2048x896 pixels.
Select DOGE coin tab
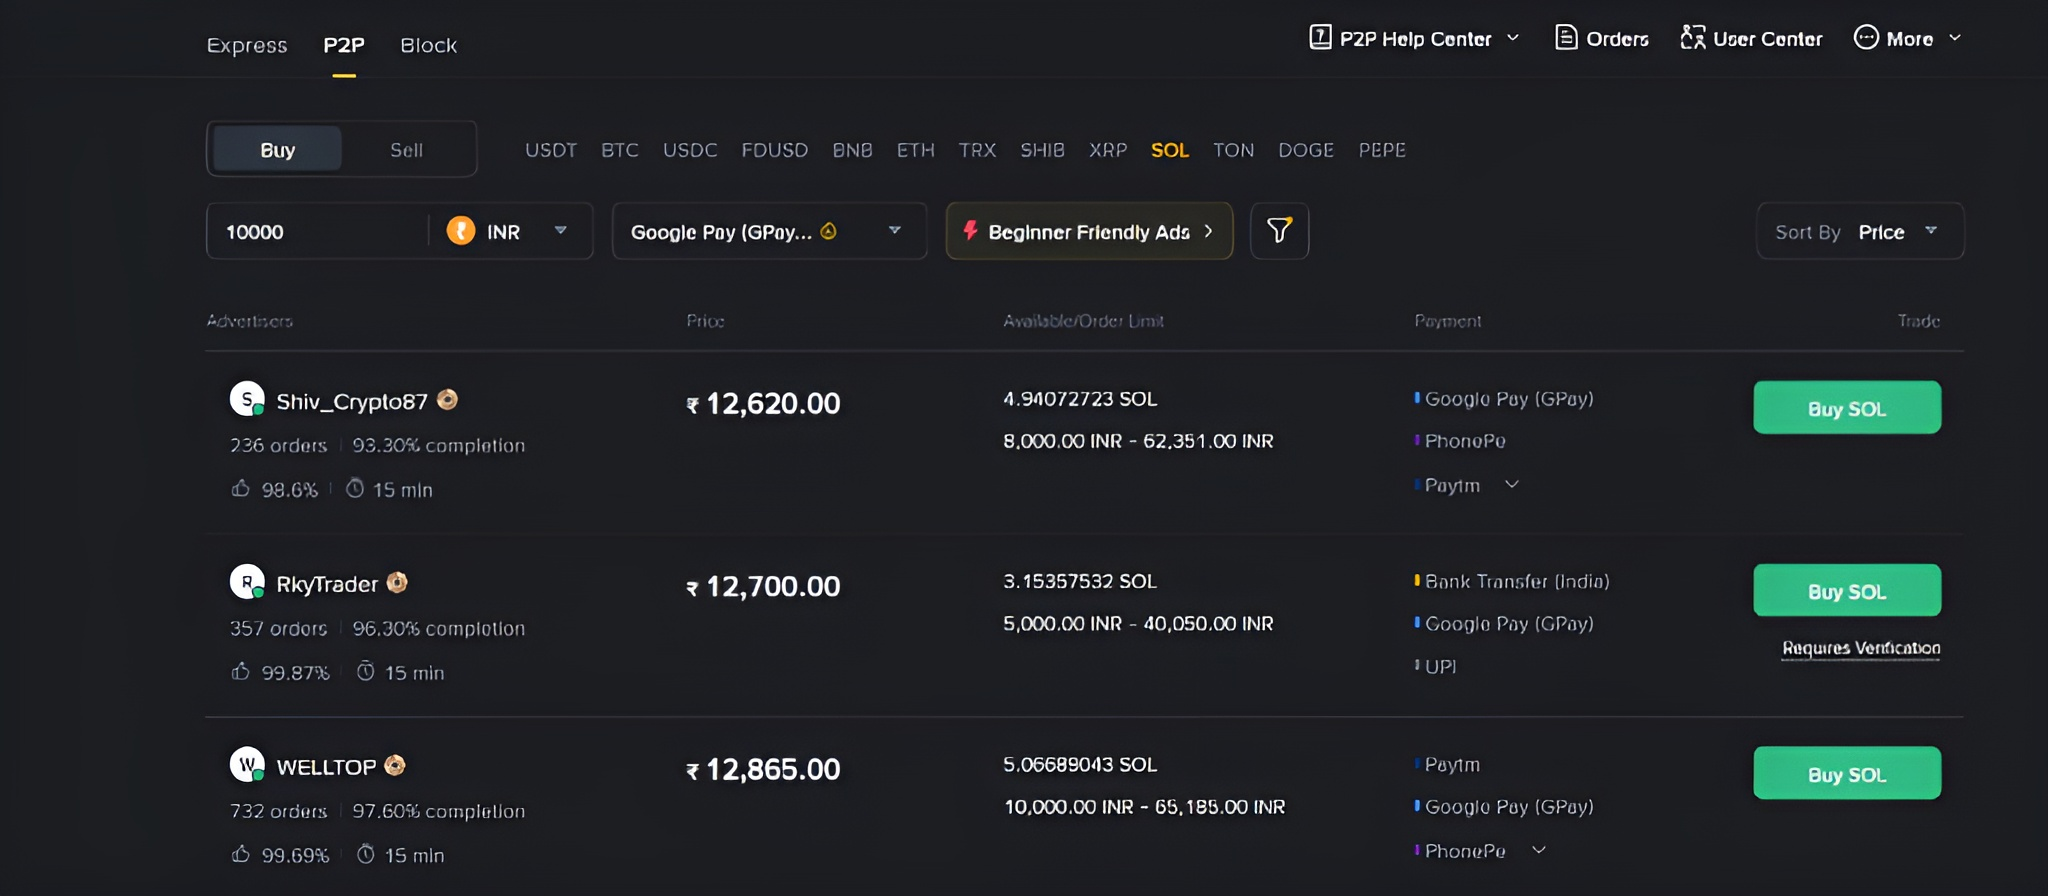coord(1306,150)
